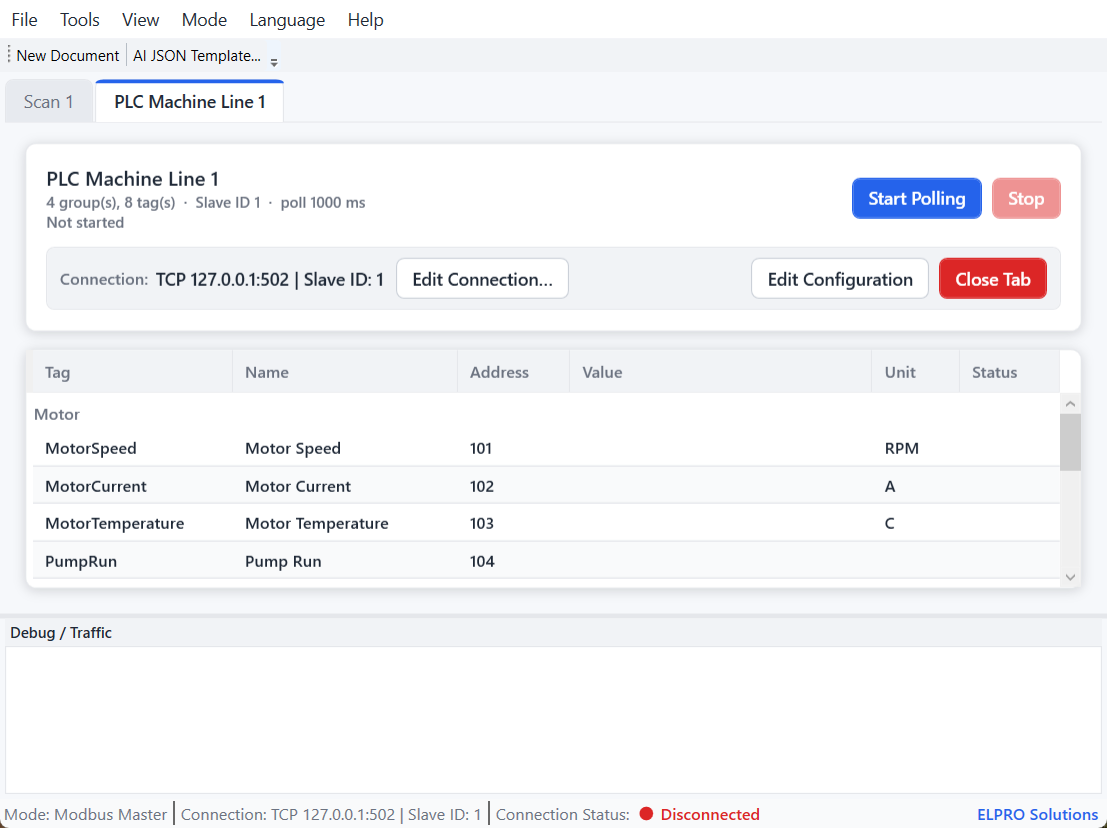Click Mode: Modbus Master status entry
The image size is (1107, 828).
[86, 815]
